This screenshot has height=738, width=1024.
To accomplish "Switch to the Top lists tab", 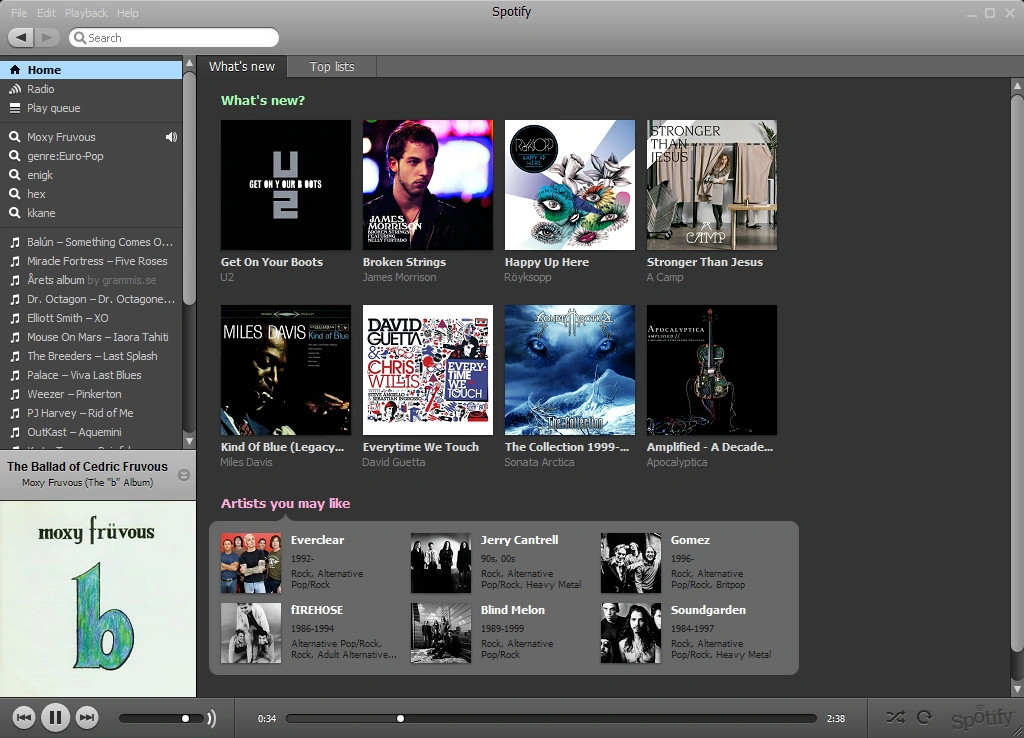I will tap(332, 66).
